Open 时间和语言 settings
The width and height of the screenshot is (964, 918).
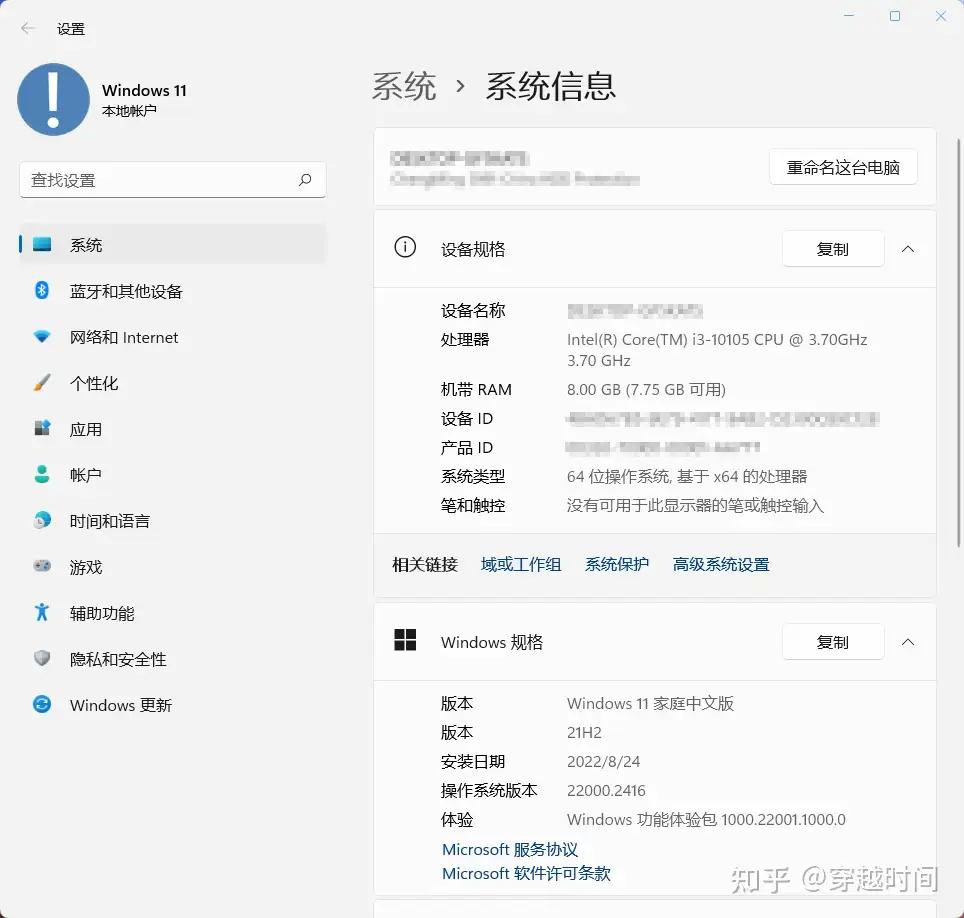(x=173, y=520)
